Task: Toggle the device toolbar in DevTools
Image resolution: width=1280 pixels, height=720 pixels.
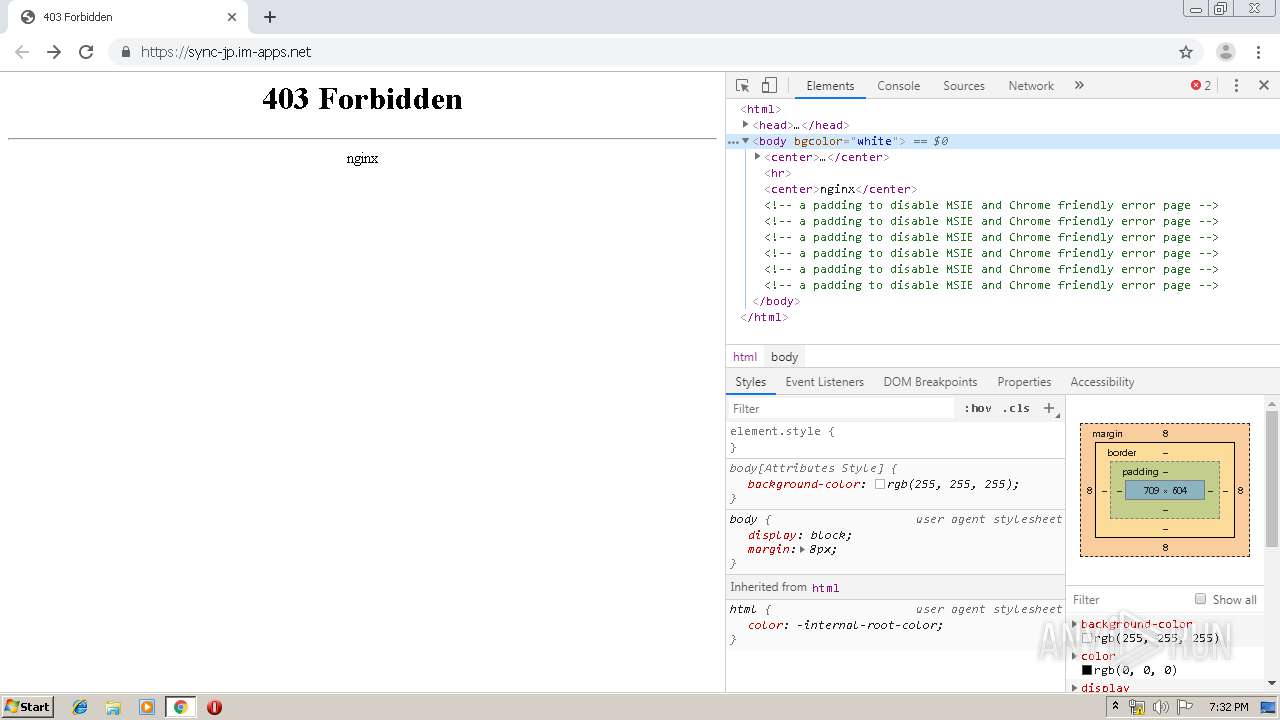Action: [x=769, y=86]
